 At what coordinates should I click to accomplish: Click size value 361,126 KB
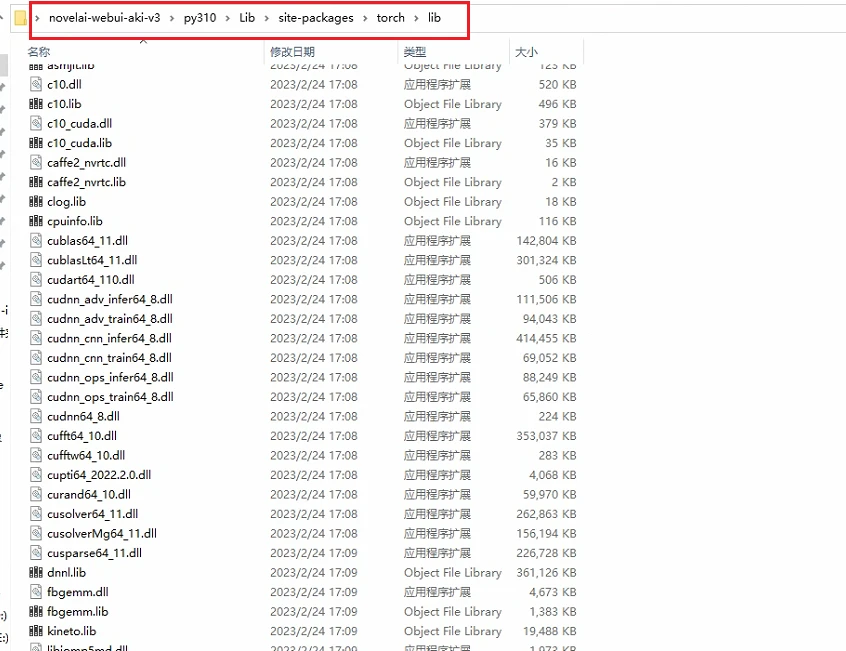(x=546, y=572)
